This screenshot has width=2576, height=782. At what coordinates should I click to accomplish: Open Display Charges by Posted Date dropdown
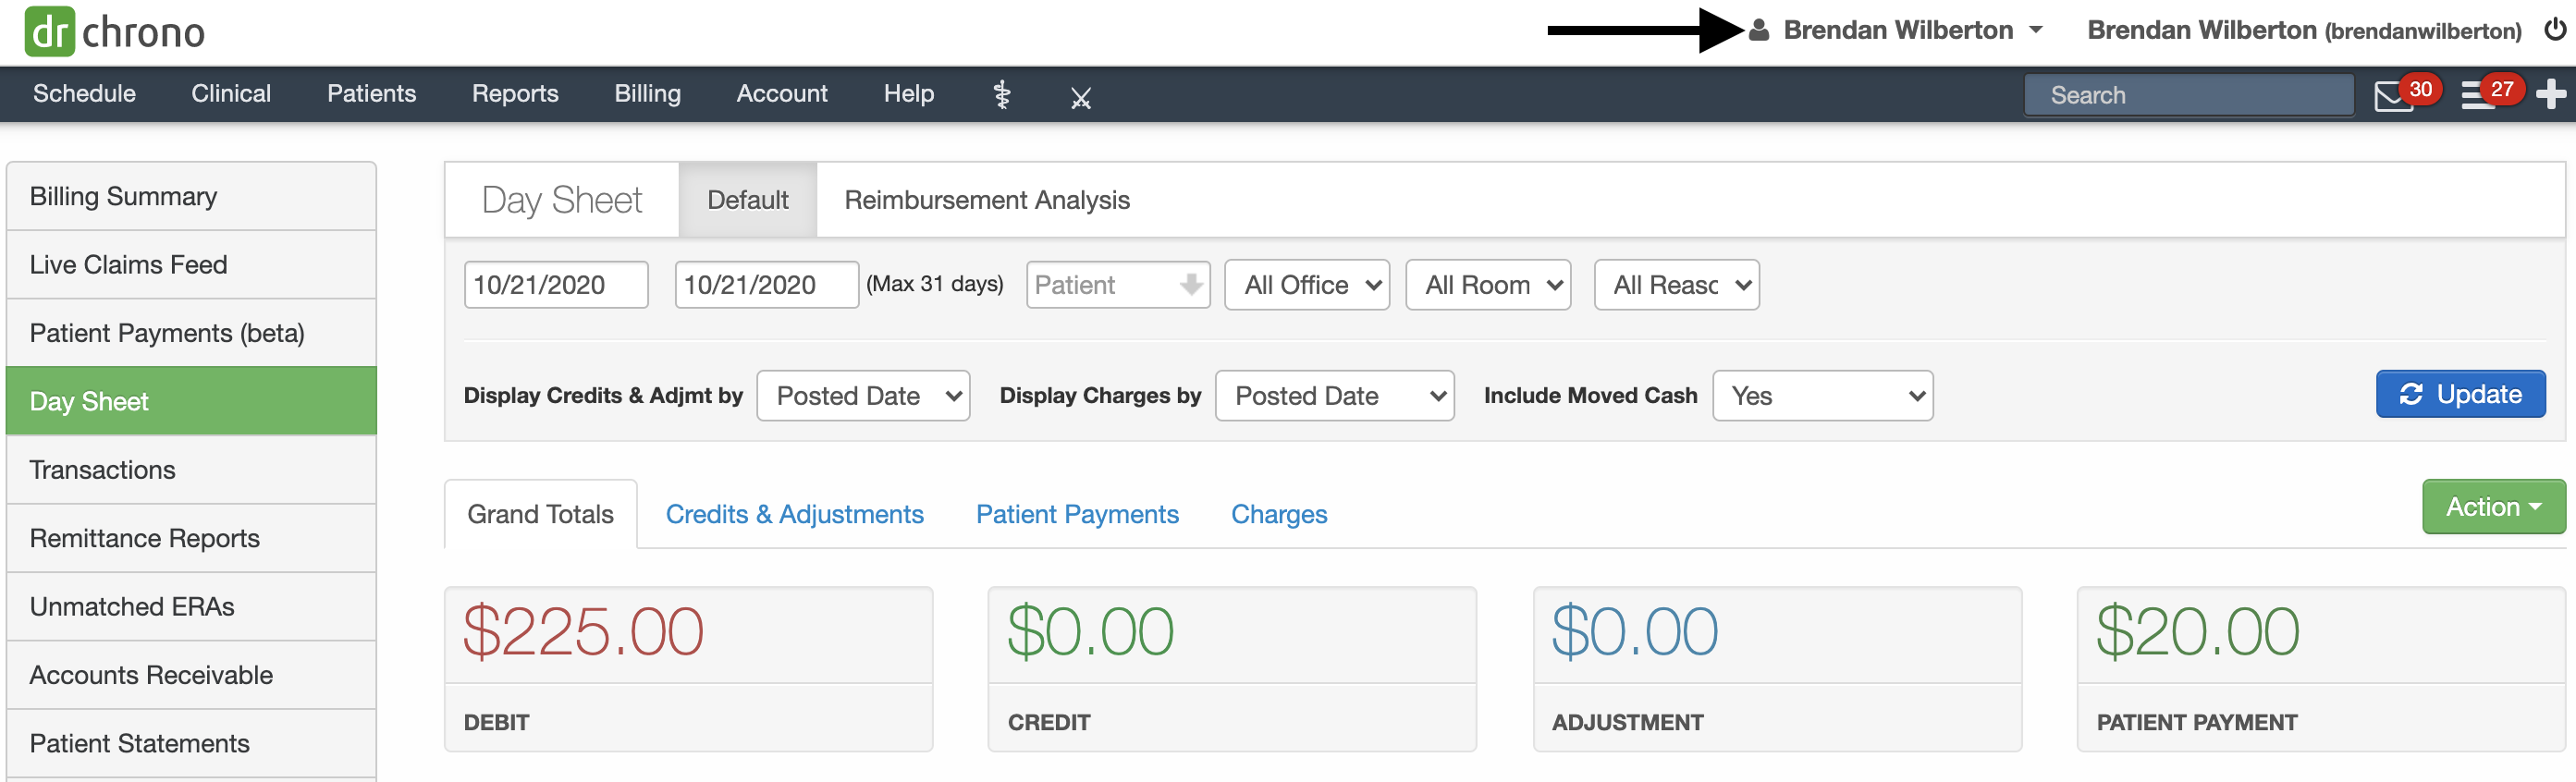click(1334, 396)
